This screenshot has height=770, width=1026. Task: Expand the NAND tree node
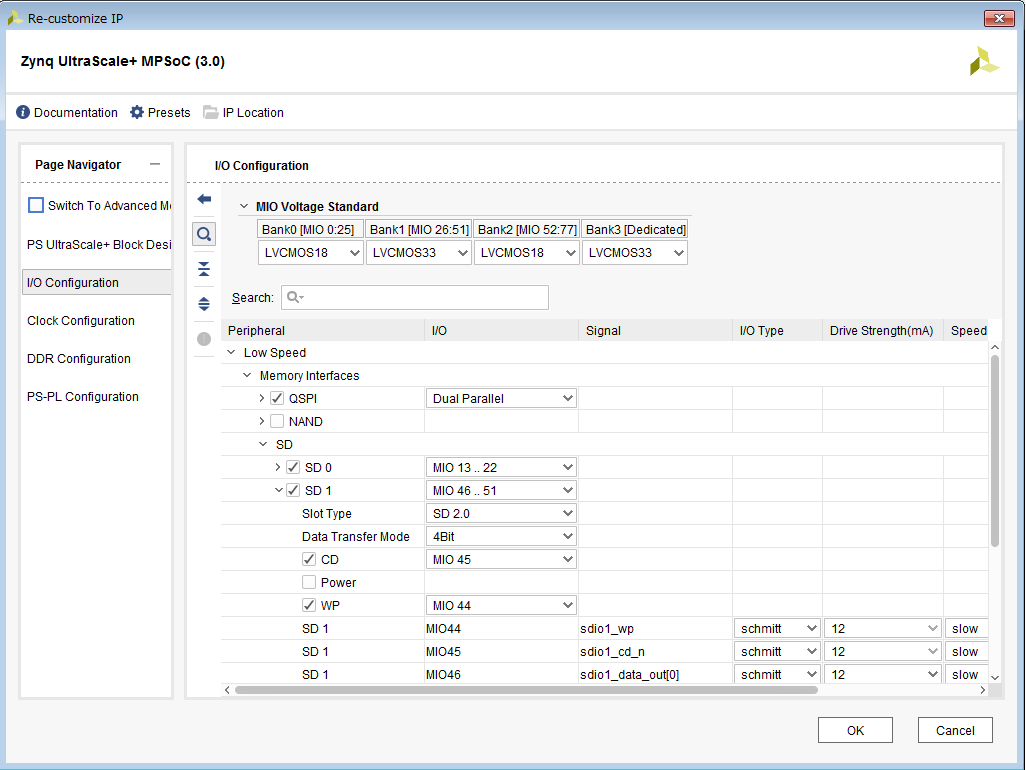(262, 421)
